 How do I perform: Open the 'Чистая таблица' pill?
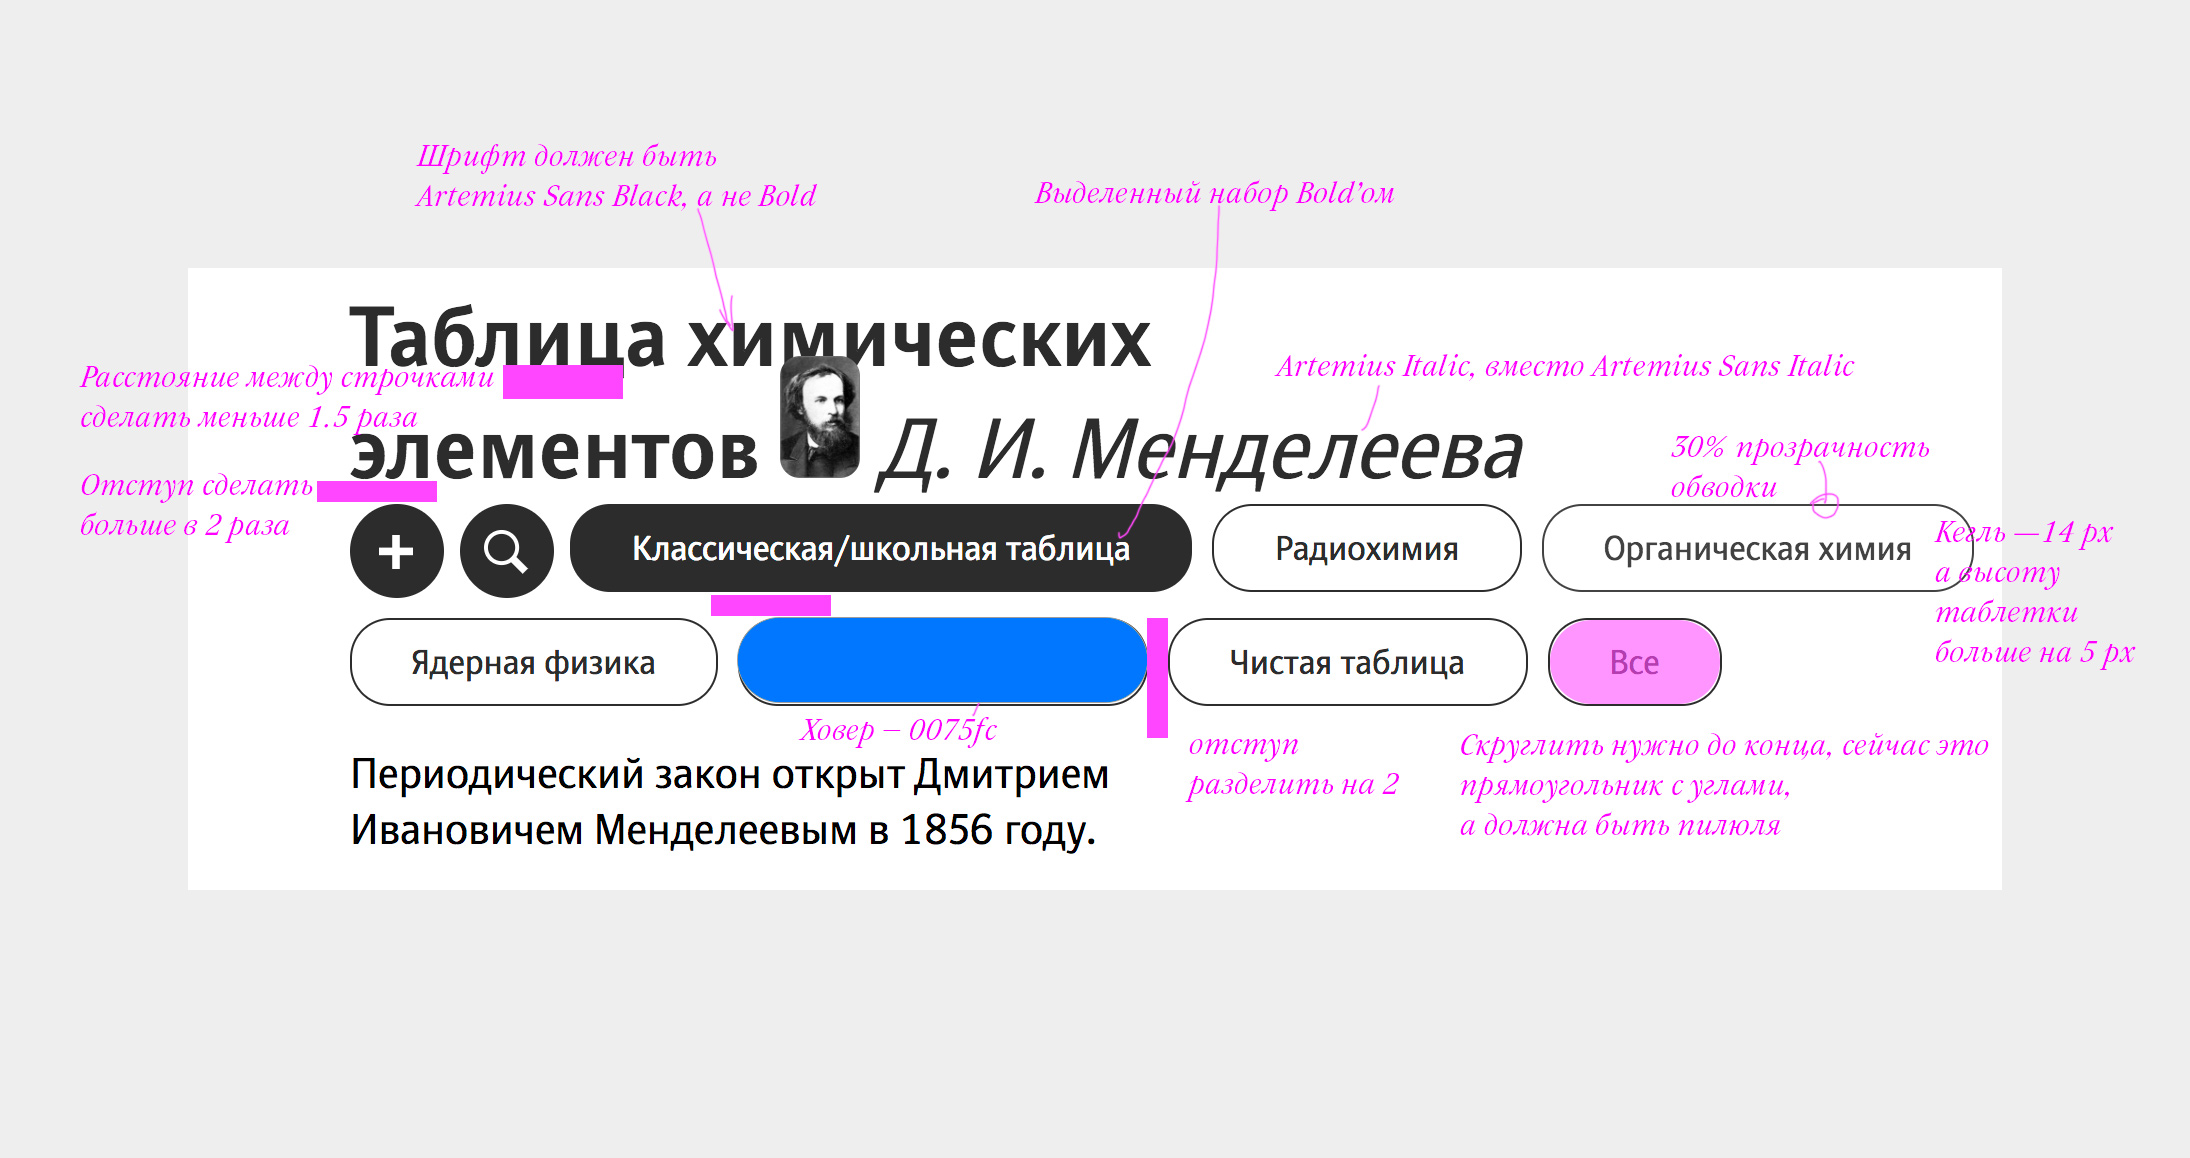[x=1346, y=662]
